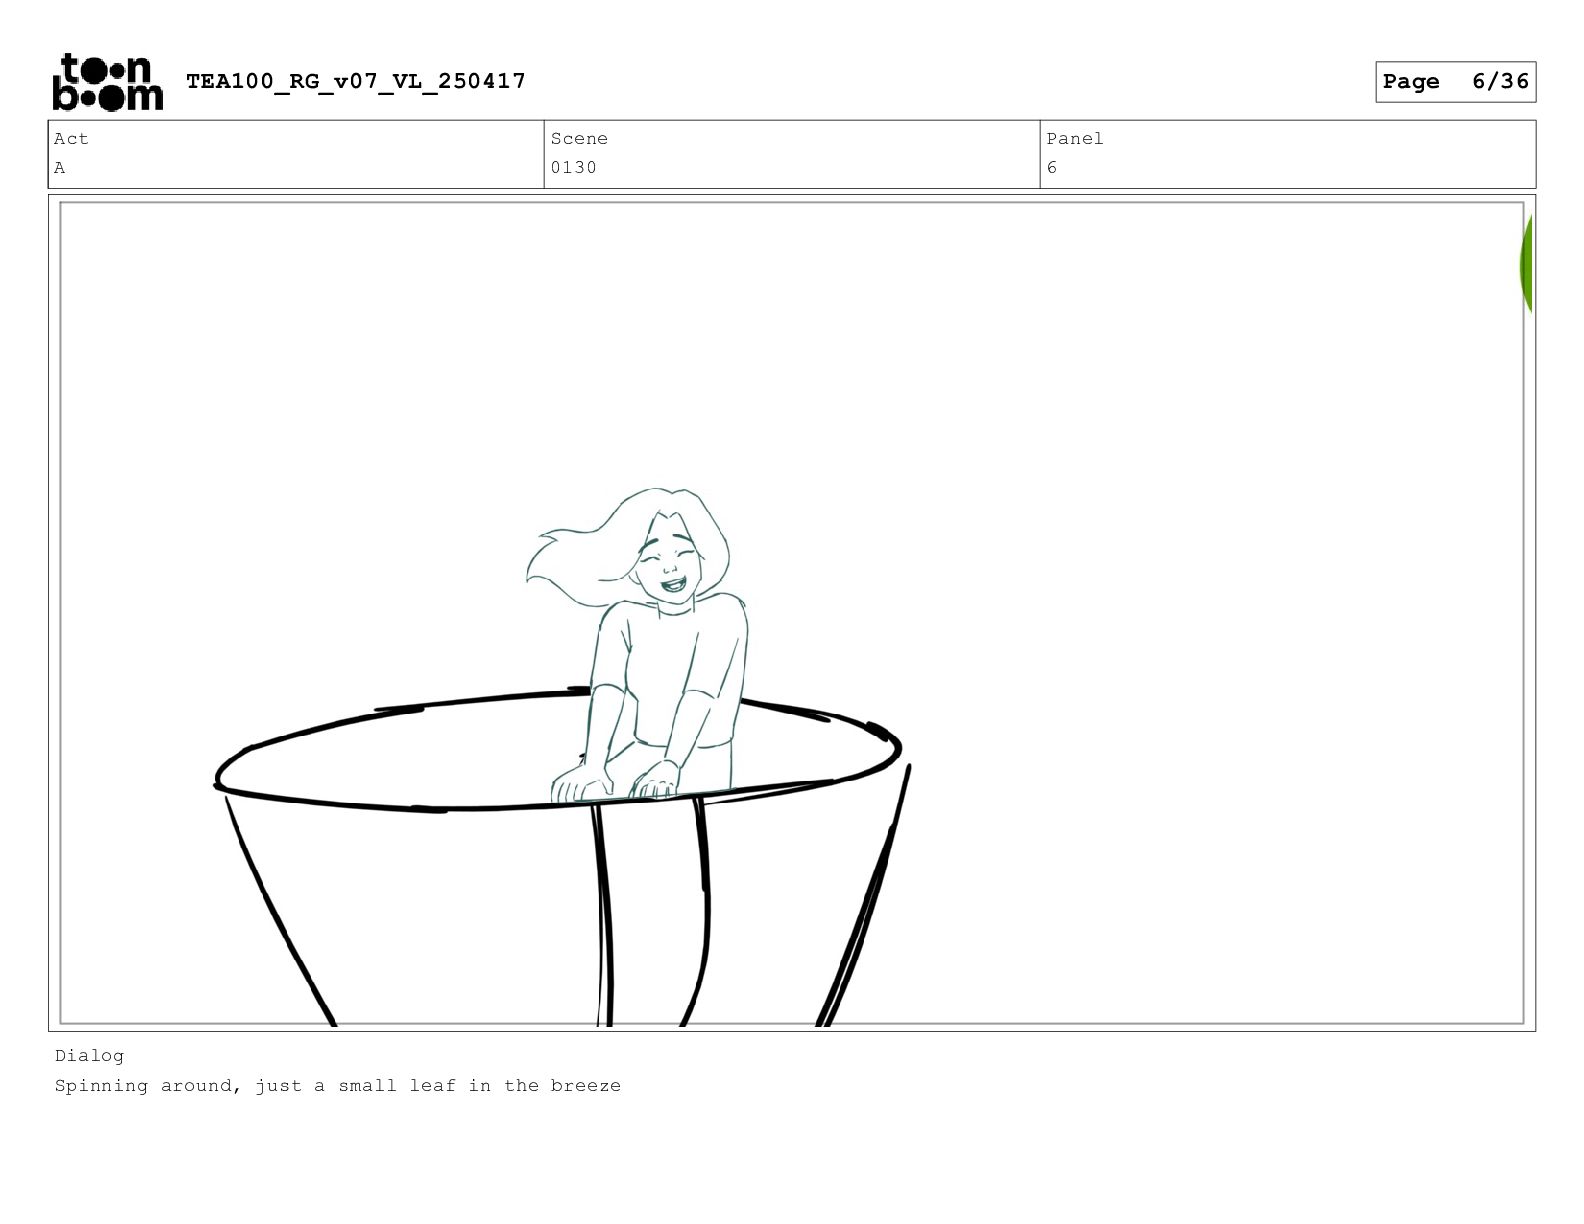
Task: Click the Scene header label
Action: (579, 139)
